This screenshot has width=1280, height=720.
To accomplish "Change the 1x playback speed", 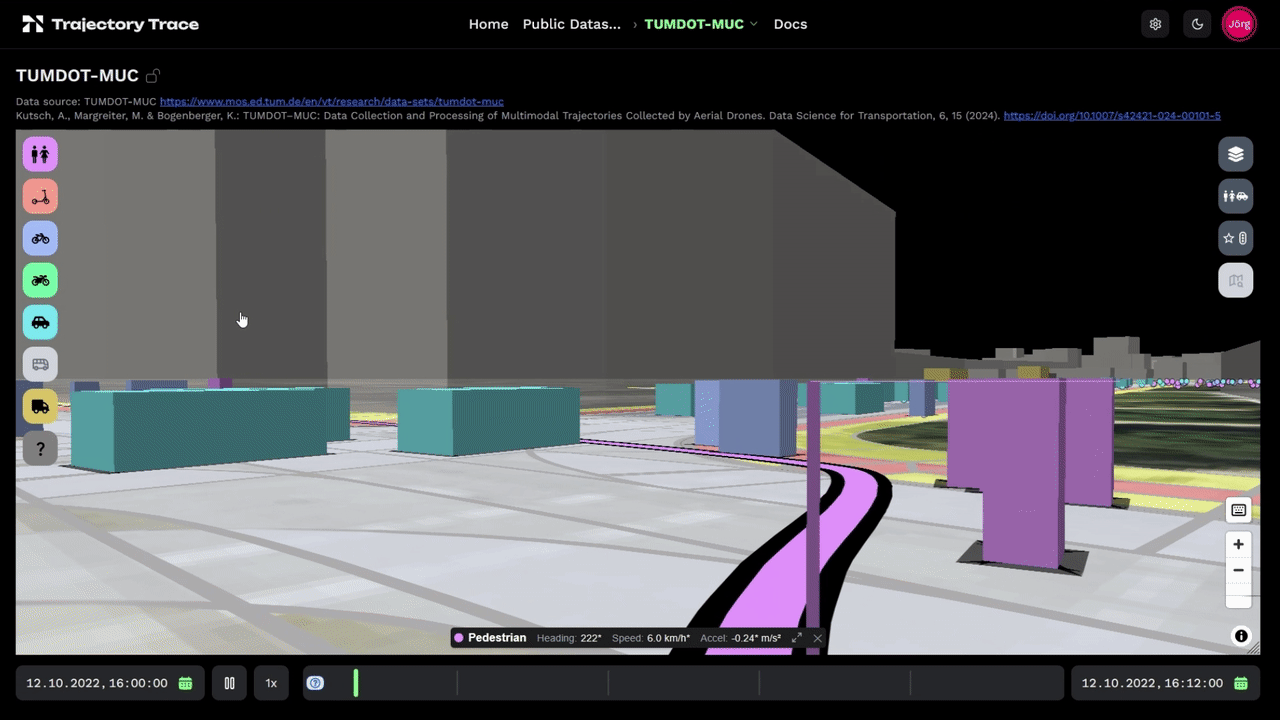I will (x=271, y=683).
